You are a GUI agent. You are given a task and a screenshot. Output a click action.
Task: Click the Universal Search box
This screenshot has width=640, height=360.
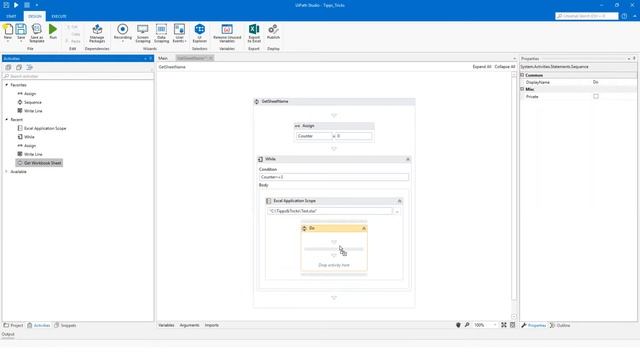click(x=587, y=16)
